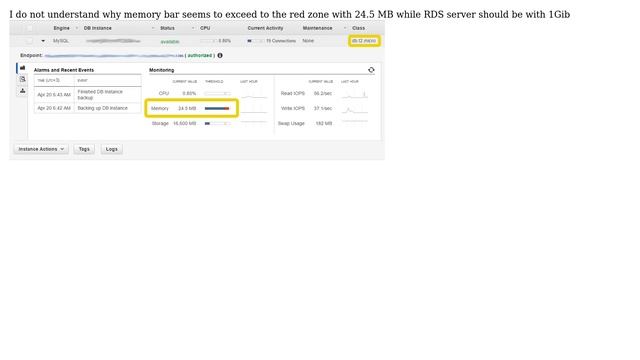
Task: Click the Tags button
Action: click(x=84, y=149)
